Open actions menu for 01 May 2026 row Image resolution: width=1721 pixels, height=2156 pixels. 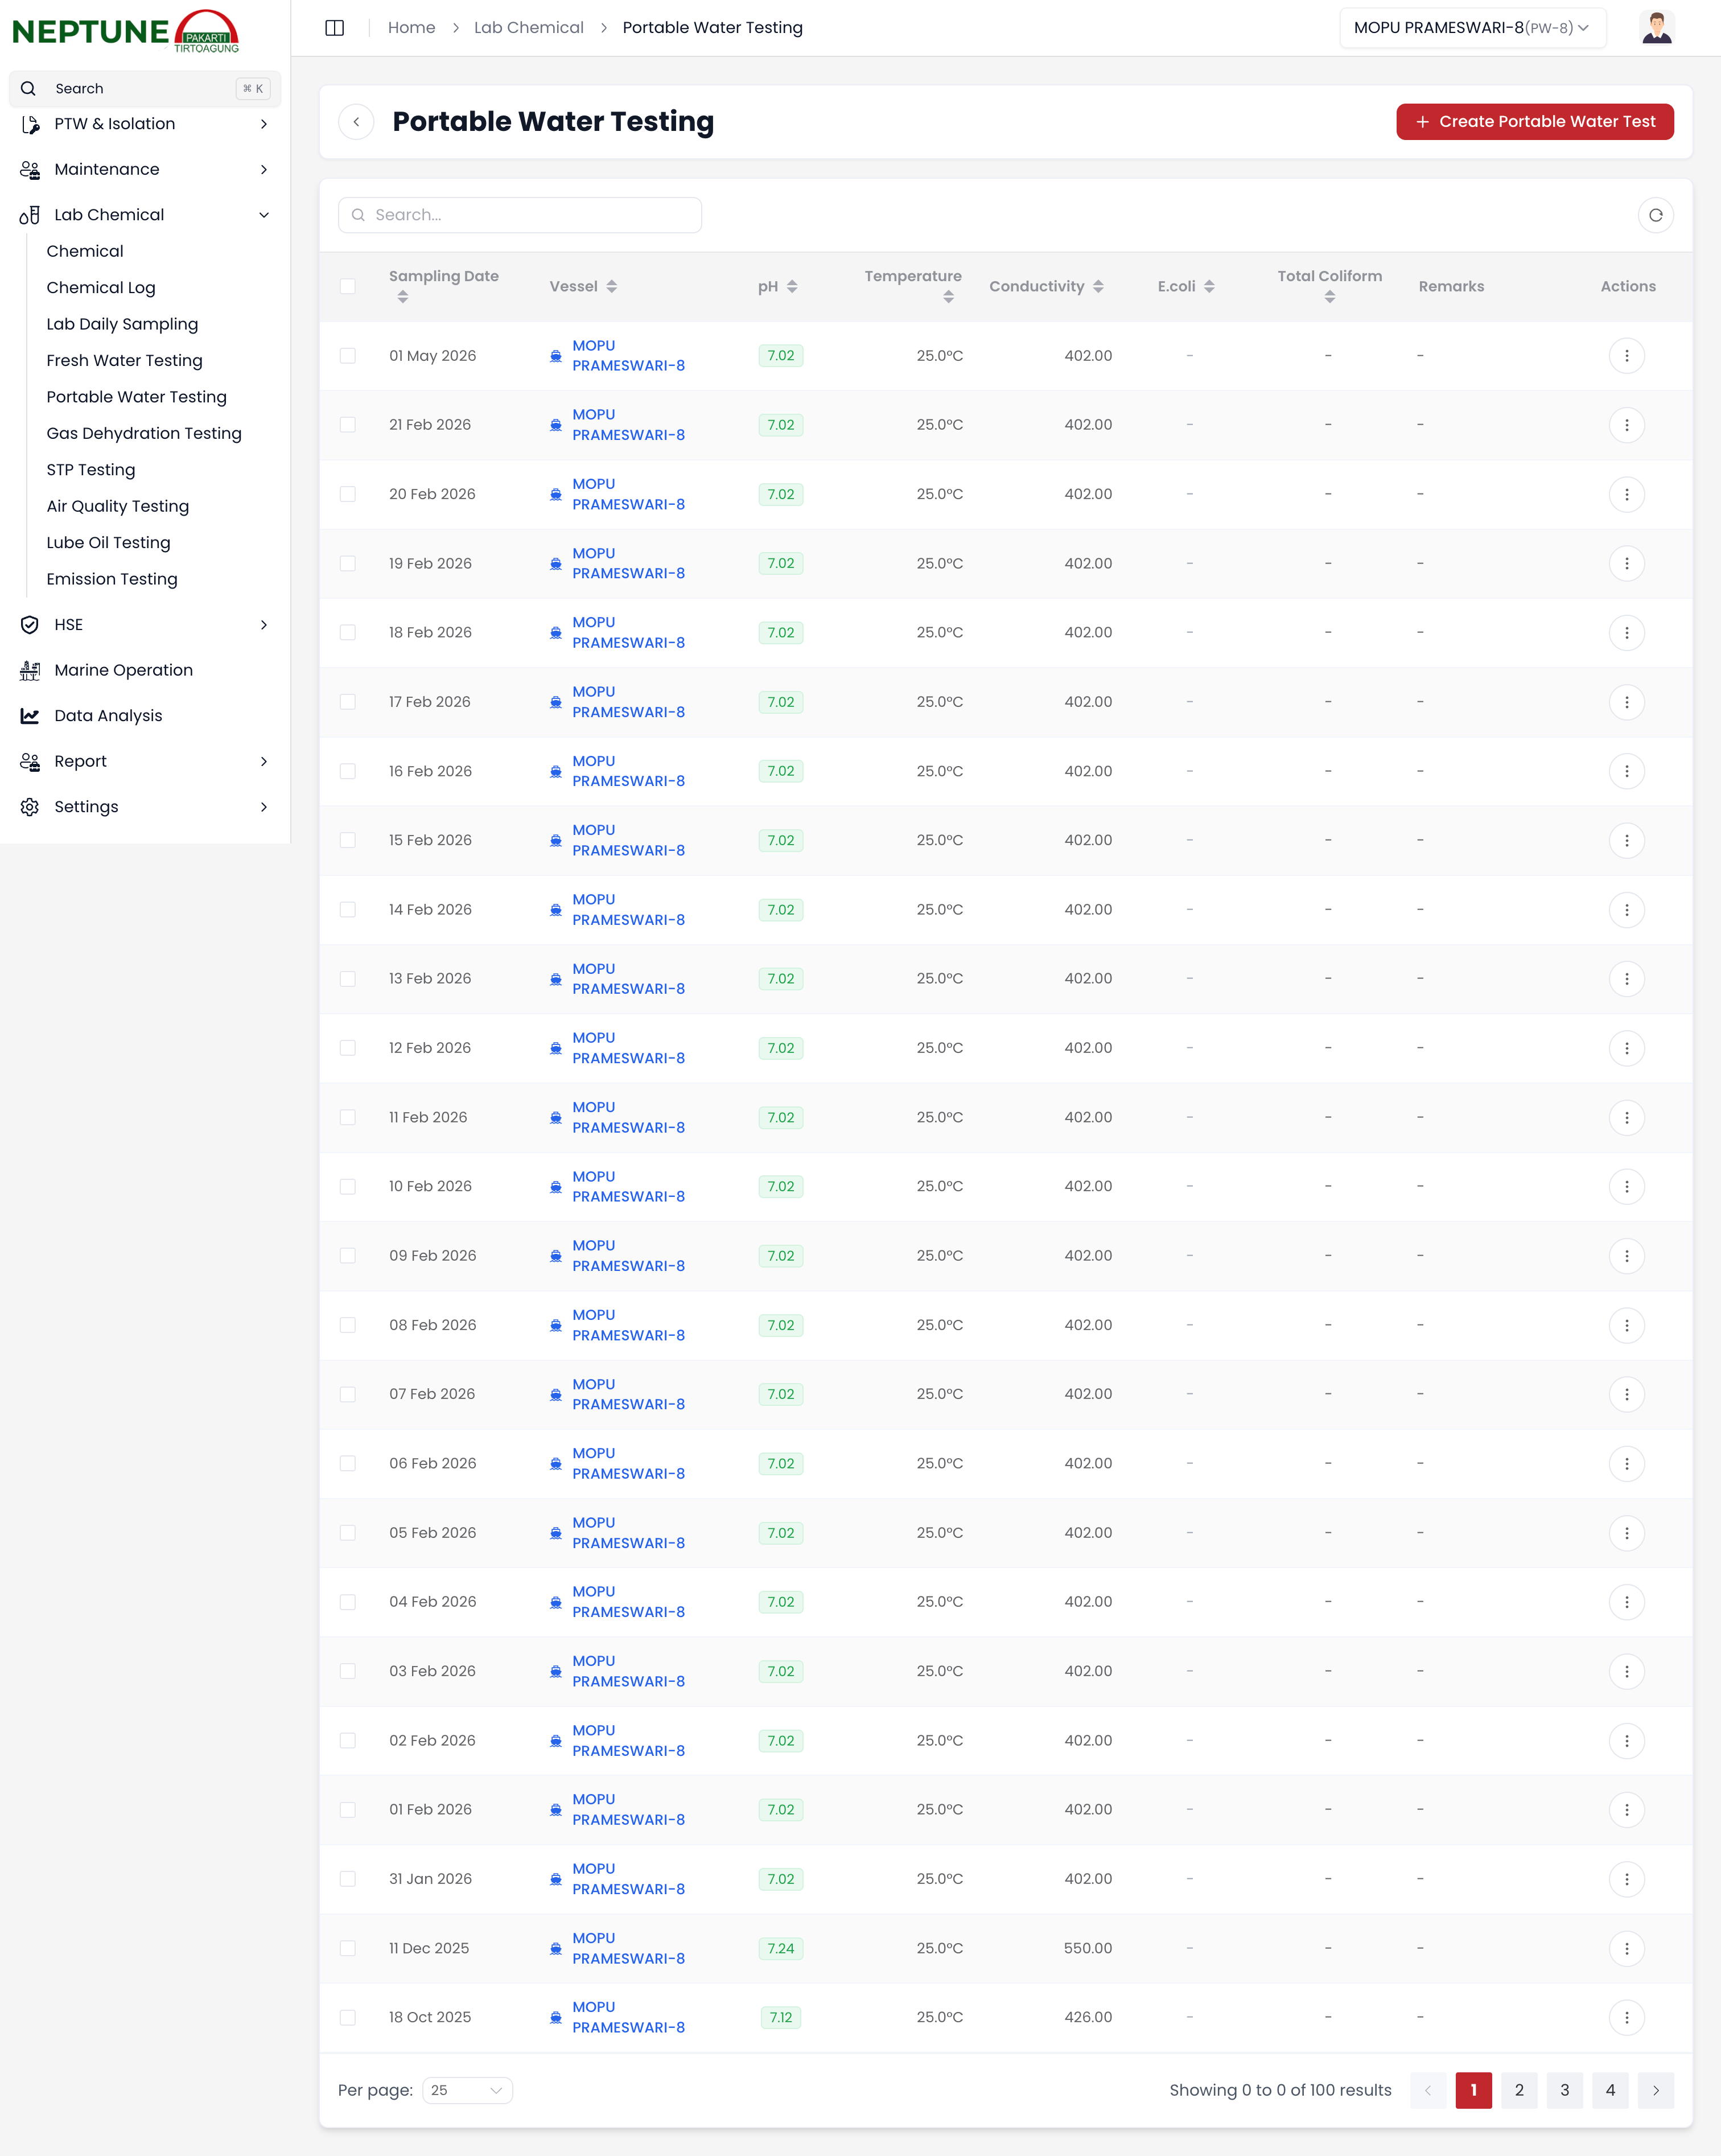click(1626, 356)
